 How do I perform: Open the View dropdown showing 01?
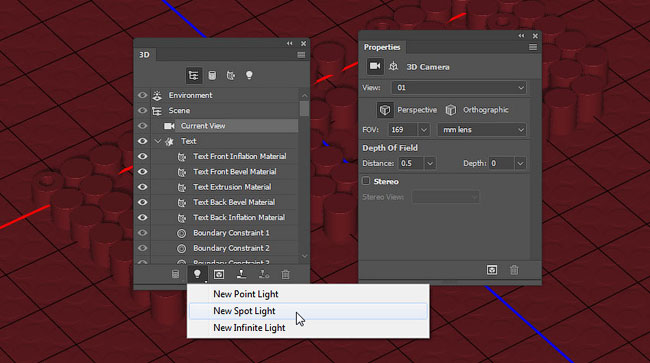(459, 88)
